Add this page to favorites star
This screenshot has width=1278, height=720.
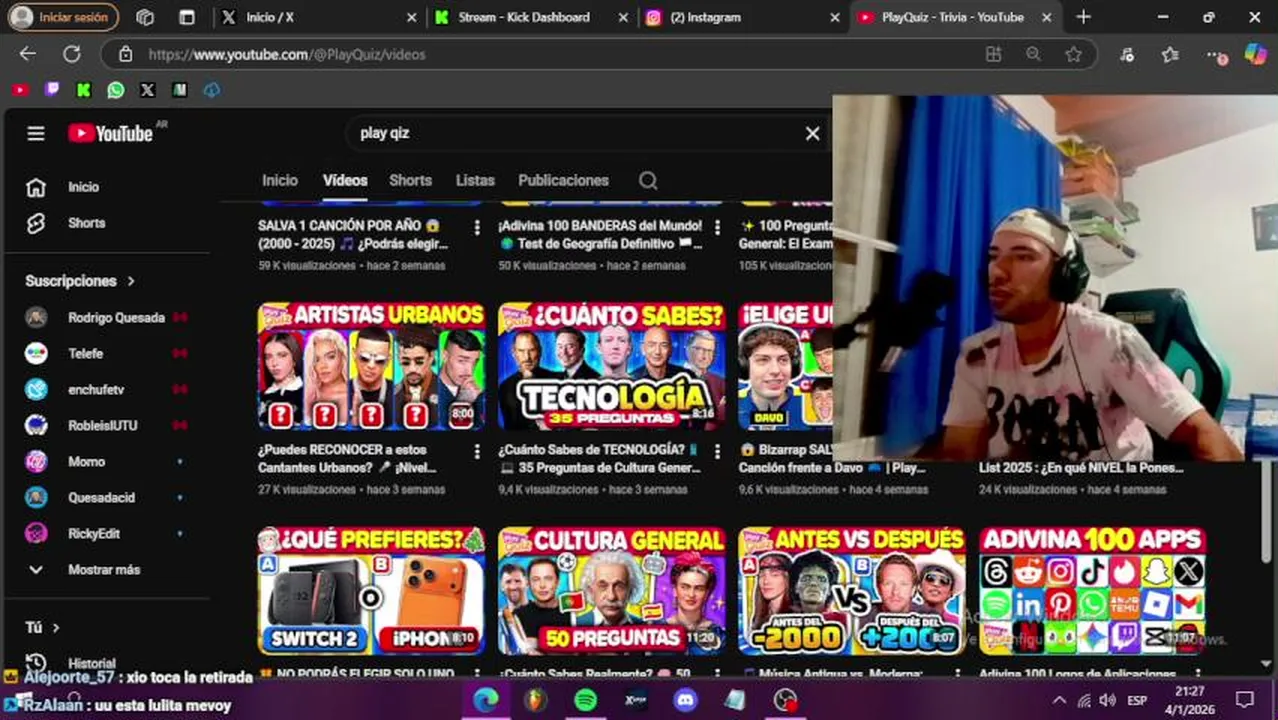[x=1073, y=54]
